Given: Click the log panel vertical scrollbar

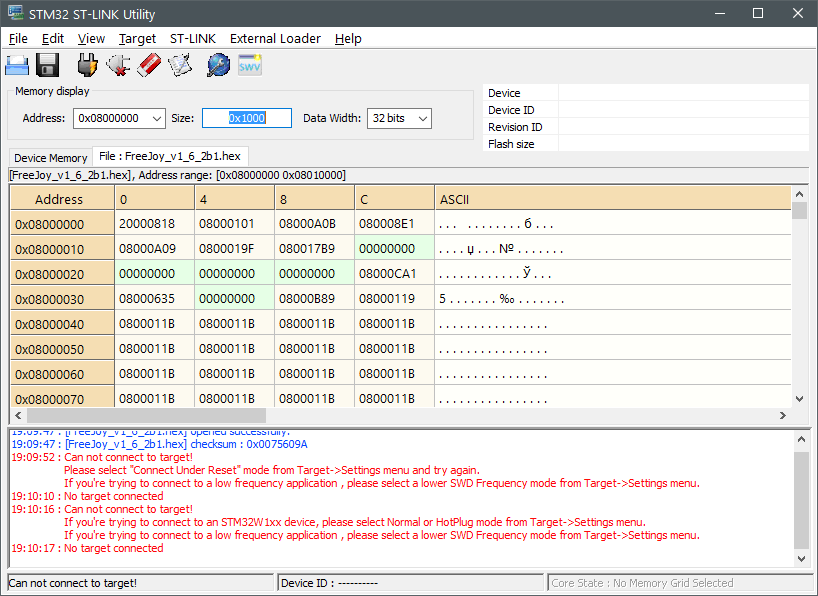Looking at the screenshot, I should click(799, 500).
